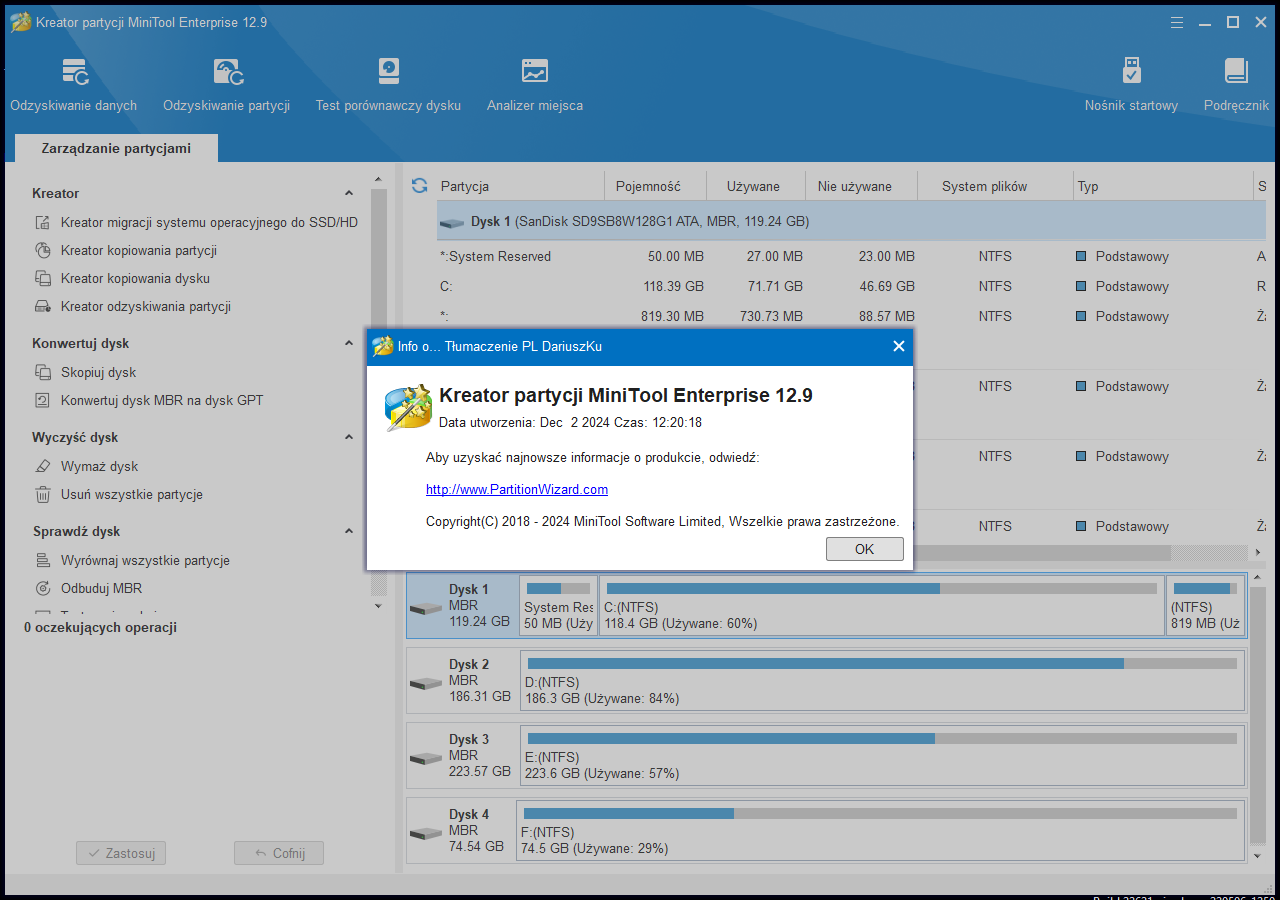
Task: Open Odzyskiwanie partycji tool
Action: (227, 85)
